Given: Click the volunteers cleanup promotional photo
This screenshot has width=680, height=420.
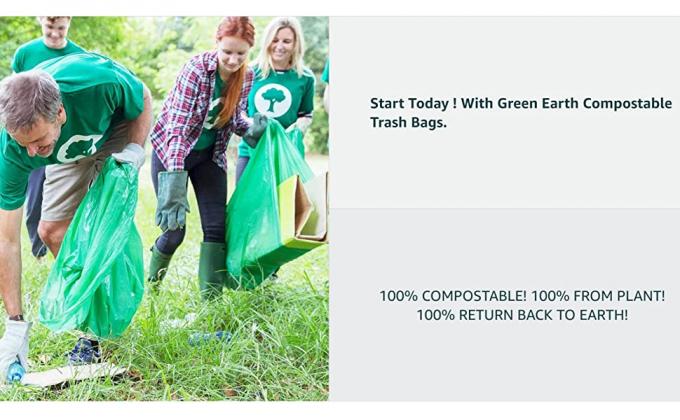Looking at the screenshot, I should [x=164, y=209].
